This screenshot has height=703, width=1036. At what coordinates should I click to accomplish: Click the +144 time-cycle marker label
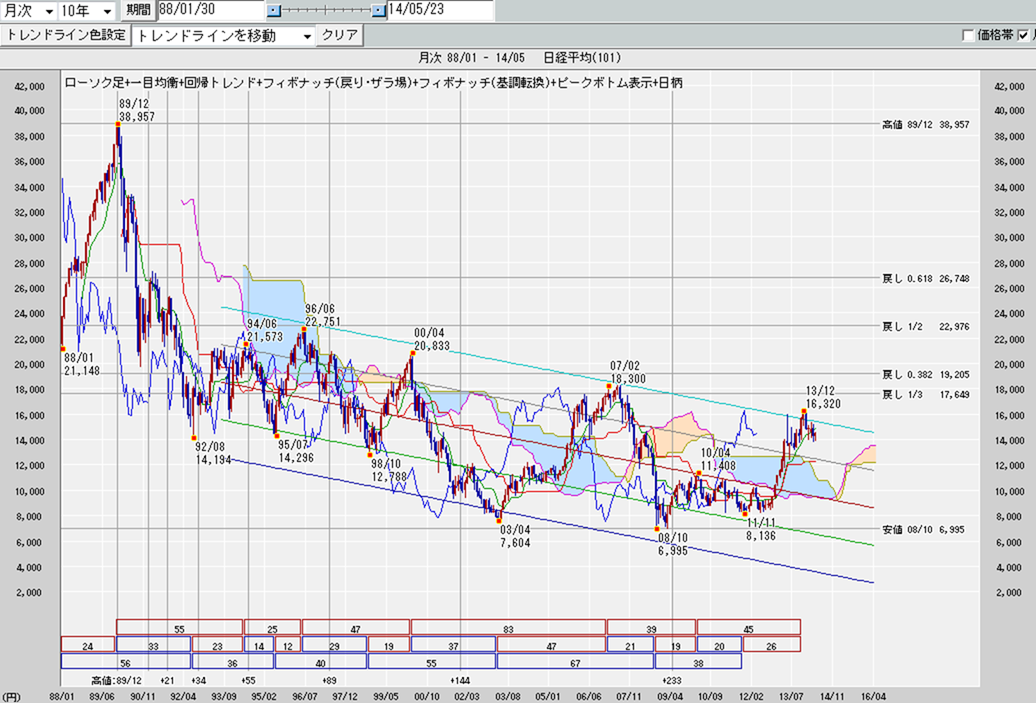pos(460,680)
